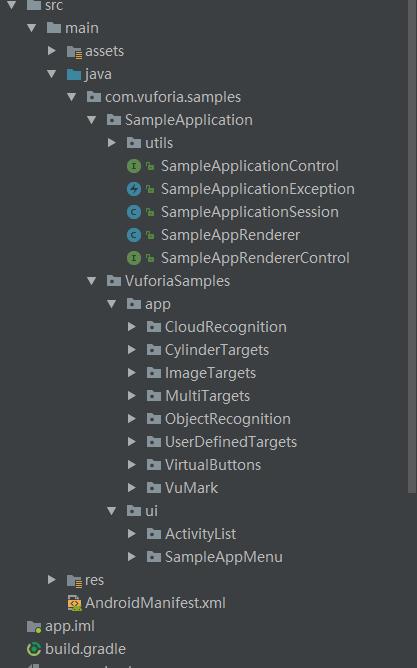Click the build.gradle file icon

[34, 649]
